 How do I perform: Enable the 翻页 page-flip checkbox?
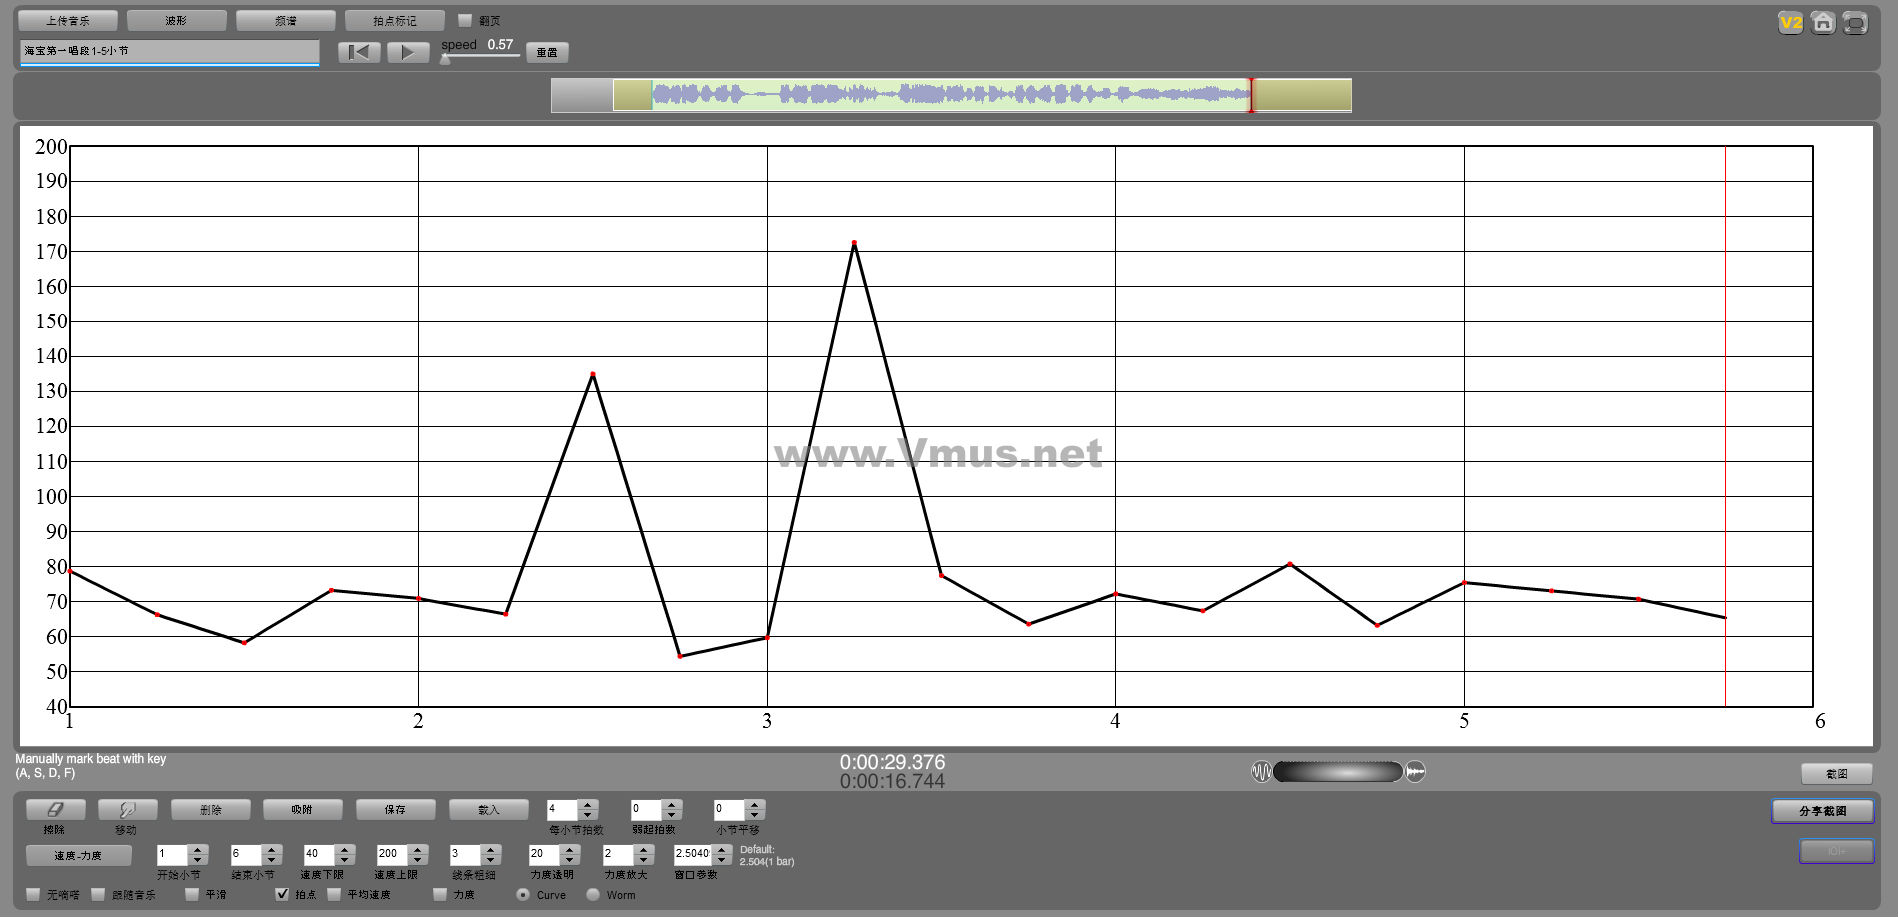465,20
